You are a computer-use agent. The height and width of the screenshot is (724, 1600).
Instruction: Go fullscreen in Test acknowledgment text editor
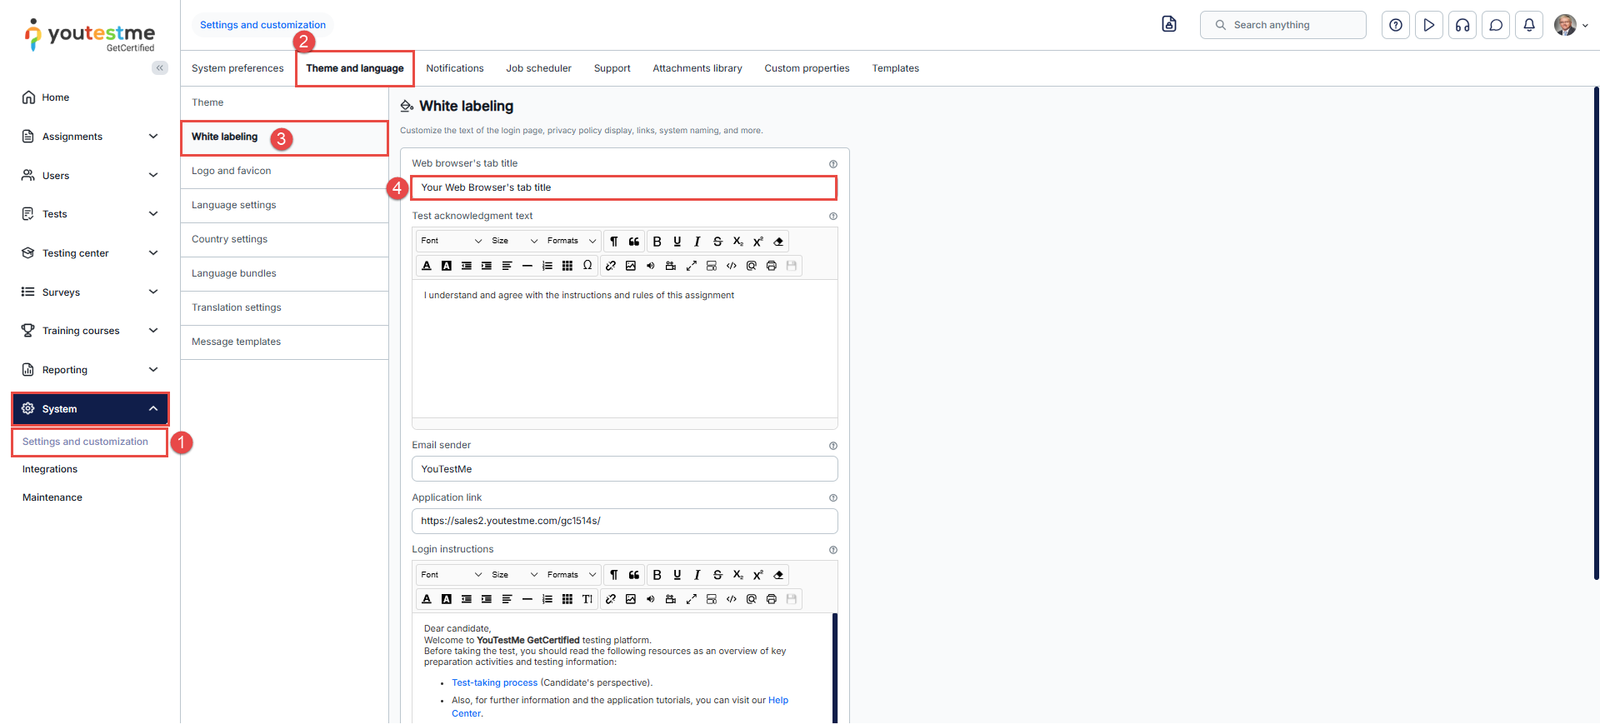pyautogui.click(x=691, y=266)
